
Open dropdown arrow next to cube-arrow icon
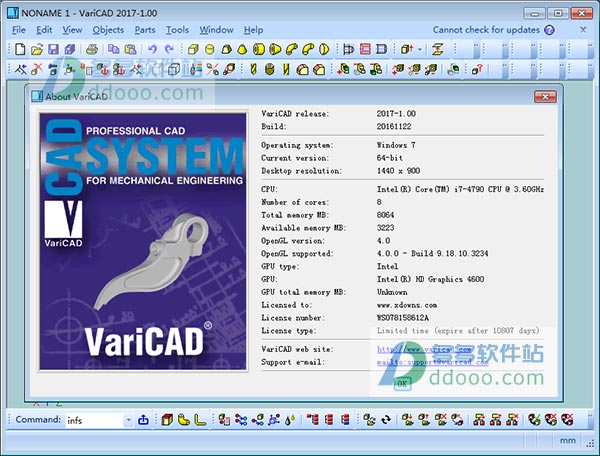[420, 49]
